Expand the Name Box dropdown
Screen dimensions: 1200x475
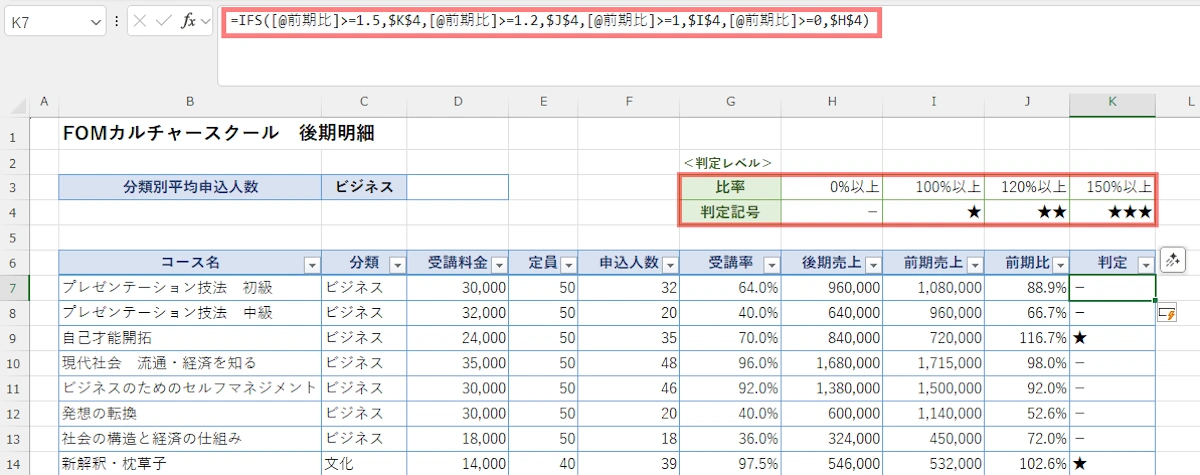(95, 21)
